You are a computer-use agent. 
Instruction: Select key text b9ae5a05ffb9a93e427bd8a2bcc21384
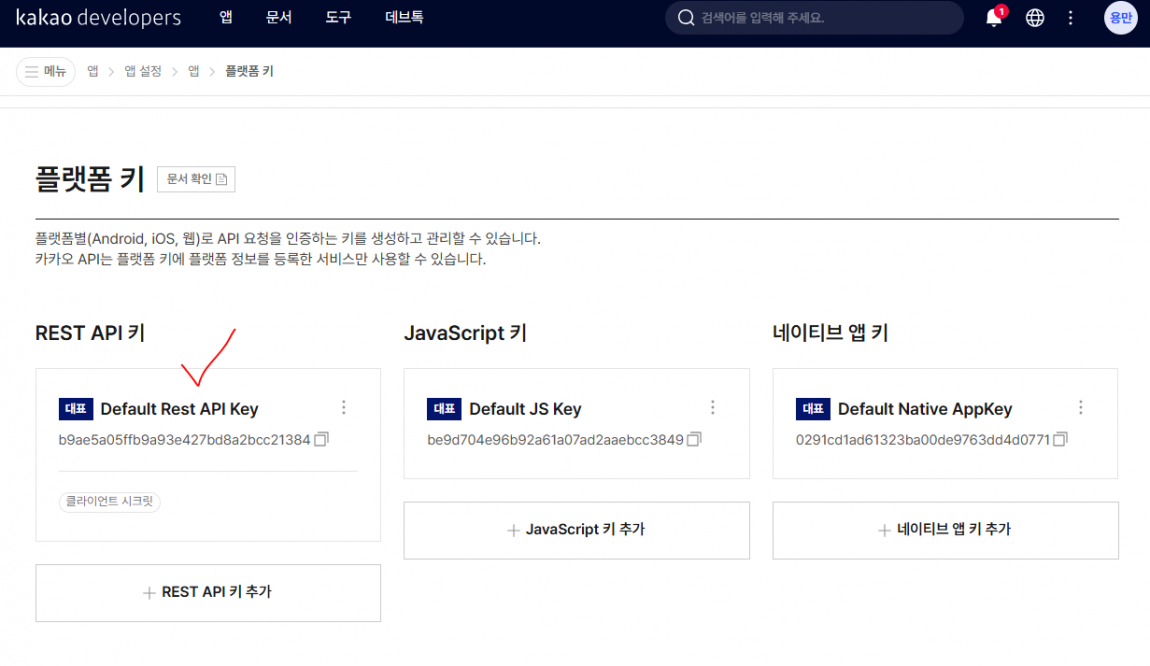(x=184, y=440)
